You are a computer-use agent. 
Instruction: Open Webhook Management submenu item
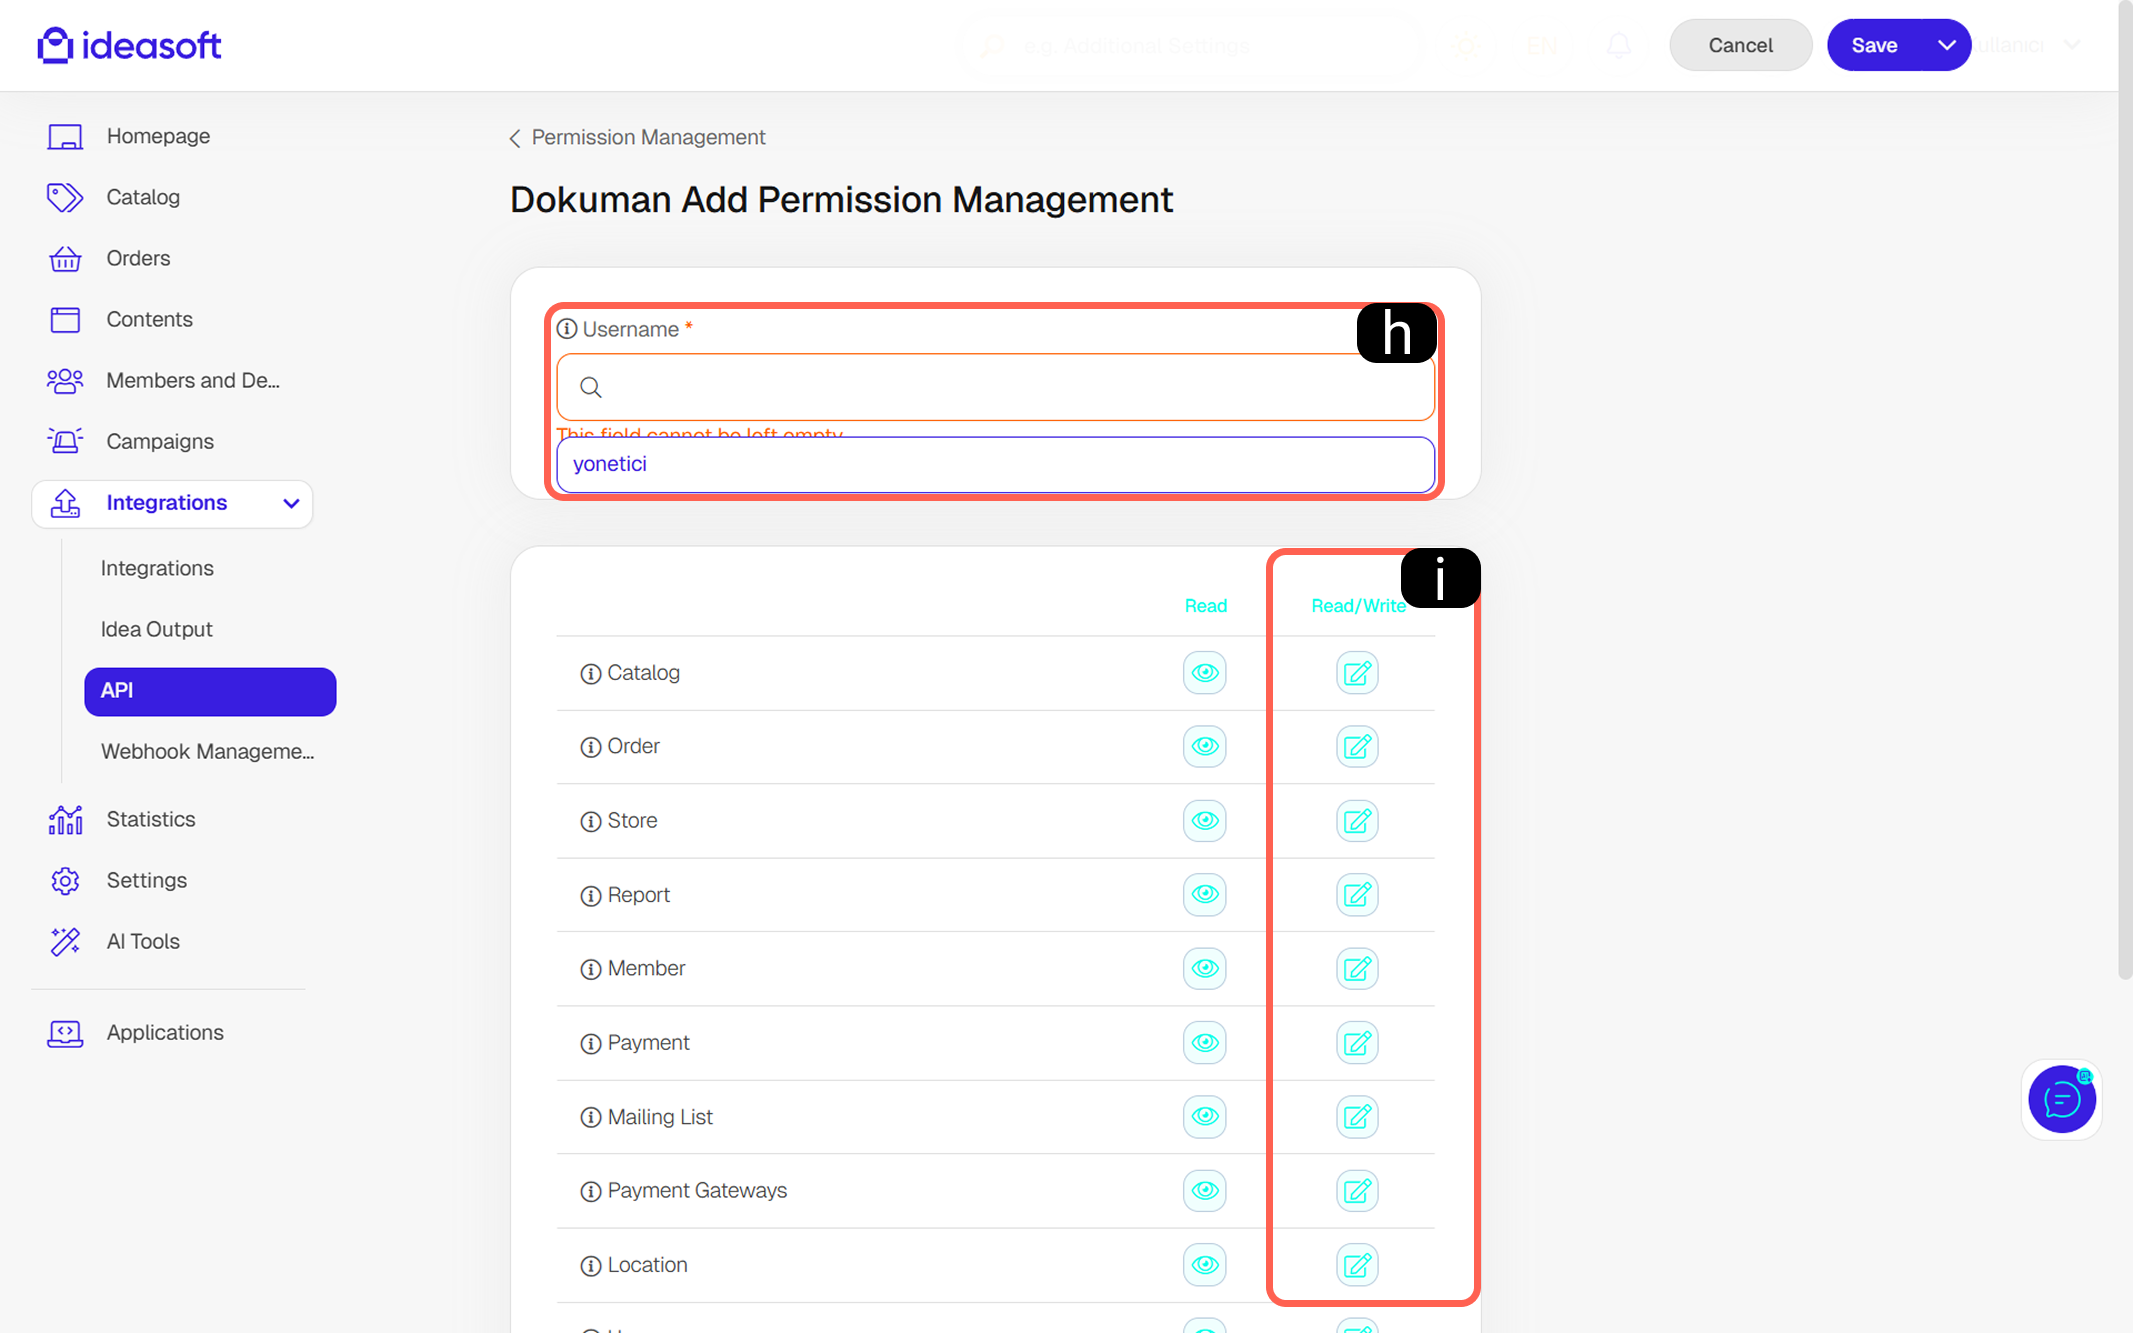[x=207, y=751]
